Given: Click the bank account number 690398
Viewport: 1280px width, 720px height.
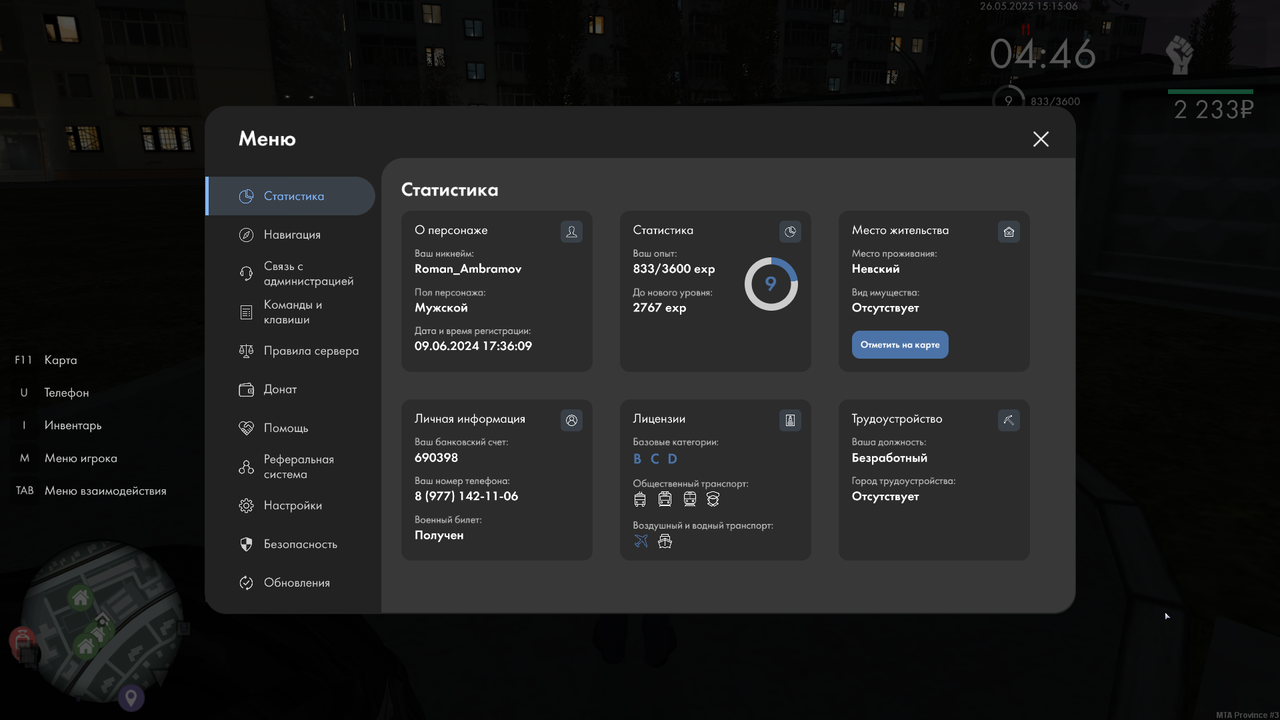Looking at the screenshot, I should point(436,458).
